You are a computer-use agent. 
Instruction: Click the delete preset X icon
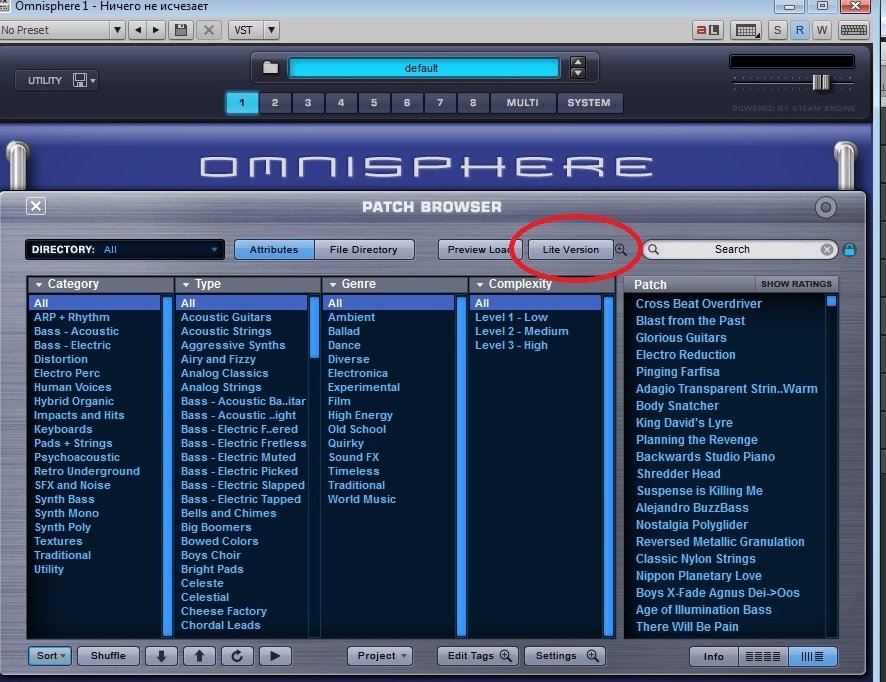[209, 30]
